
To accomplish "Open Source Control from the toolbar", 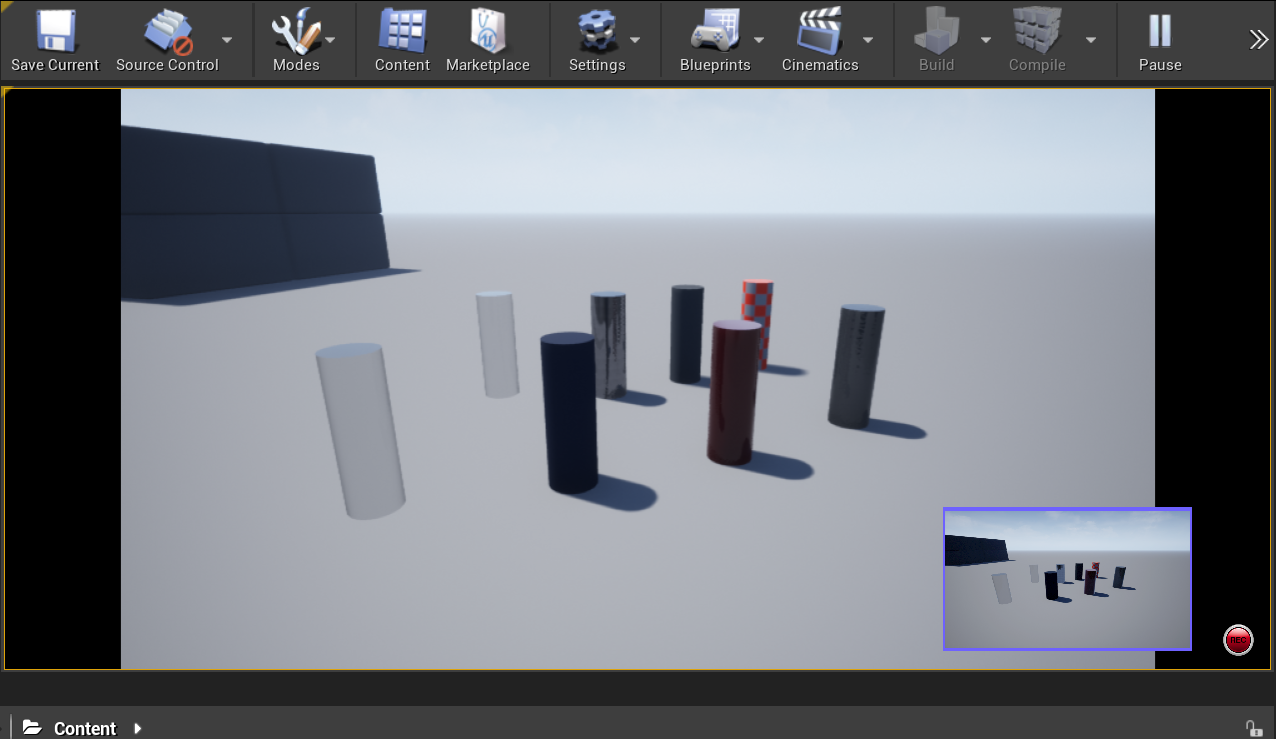I will pos(167,32).
